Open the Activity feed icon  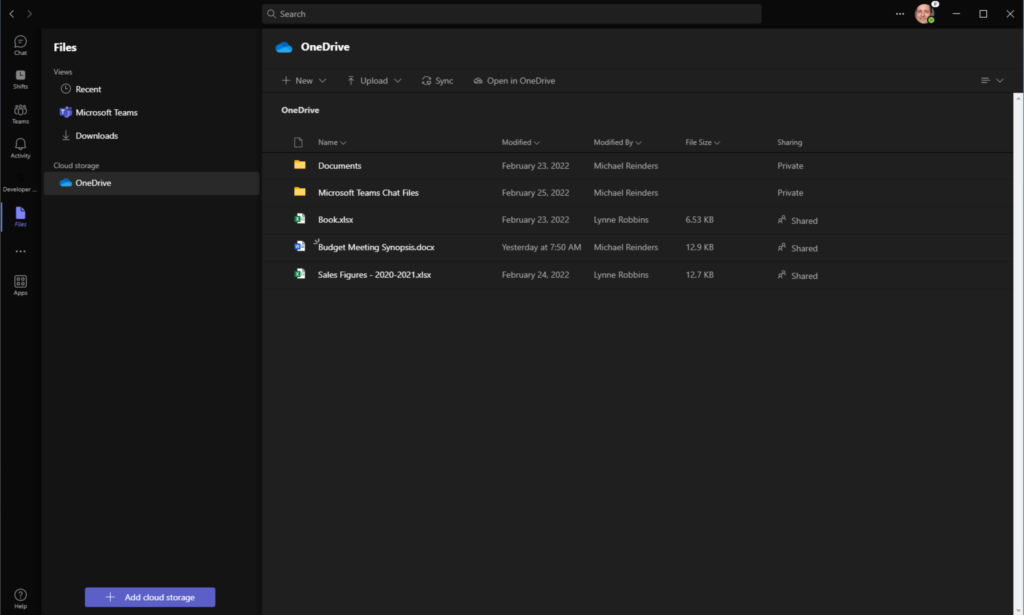[20, 148]
